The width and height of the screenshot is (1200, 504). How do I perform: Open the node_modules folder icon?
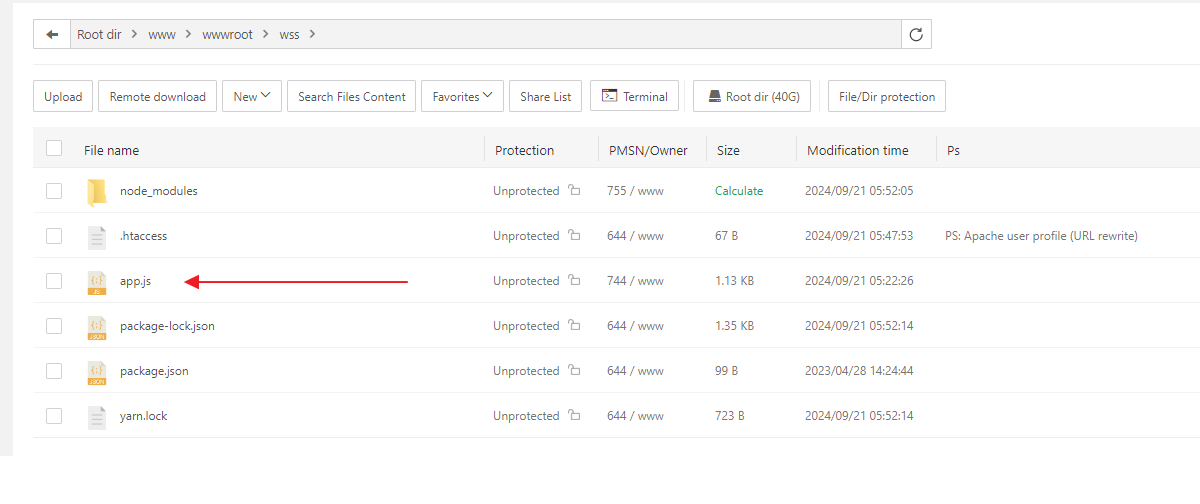coord(96,191)
